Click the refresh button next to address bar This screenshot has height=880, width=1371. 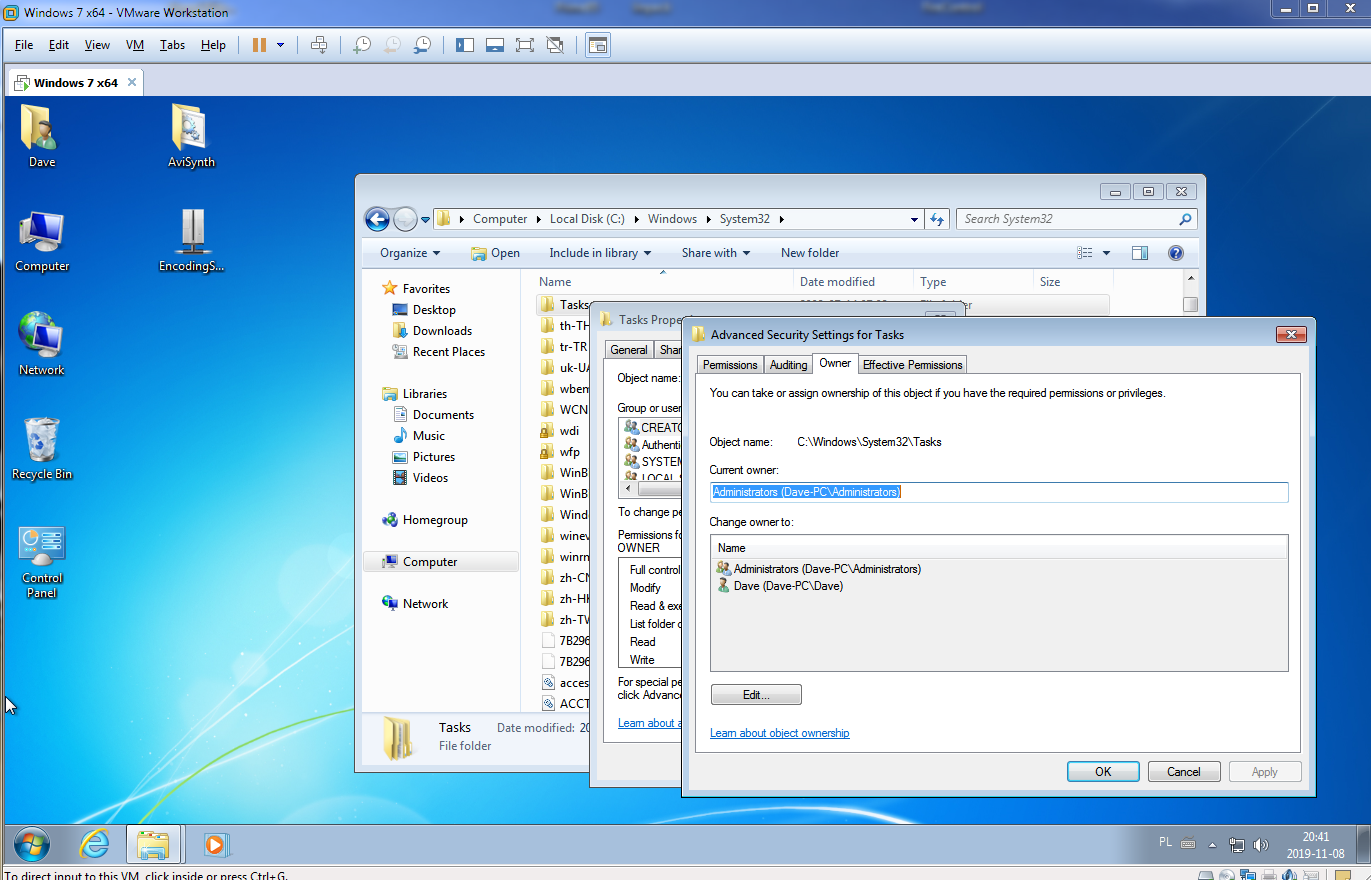(x=937, y=219)
